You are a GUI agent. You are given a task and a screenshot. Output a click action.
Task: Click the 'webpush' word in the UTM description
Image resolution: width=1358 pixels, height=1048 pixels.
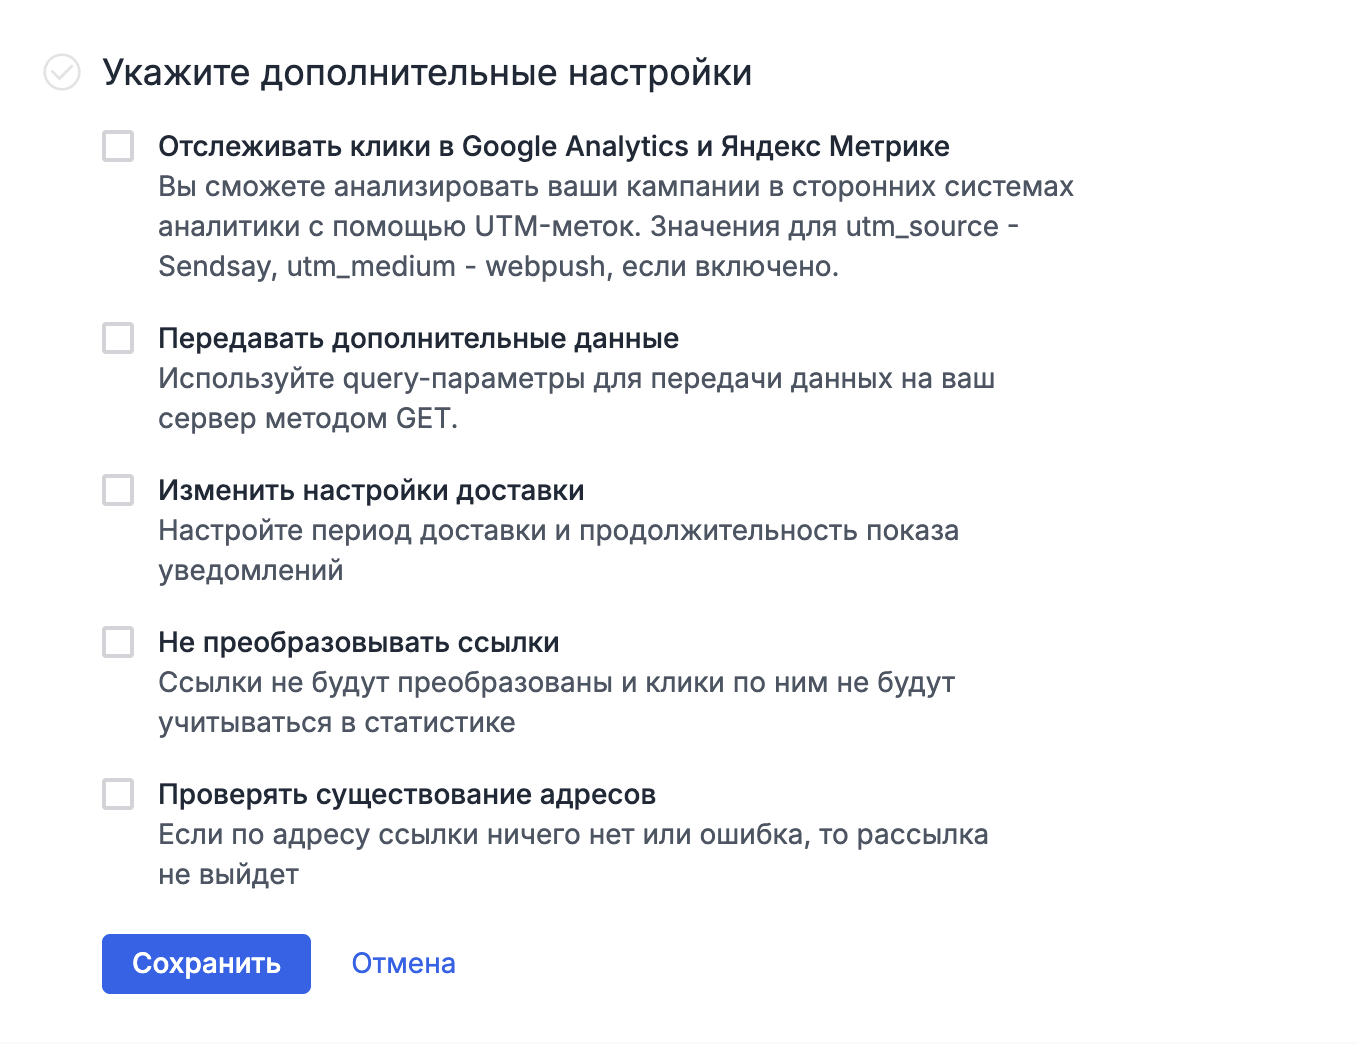tap(545, 267)
